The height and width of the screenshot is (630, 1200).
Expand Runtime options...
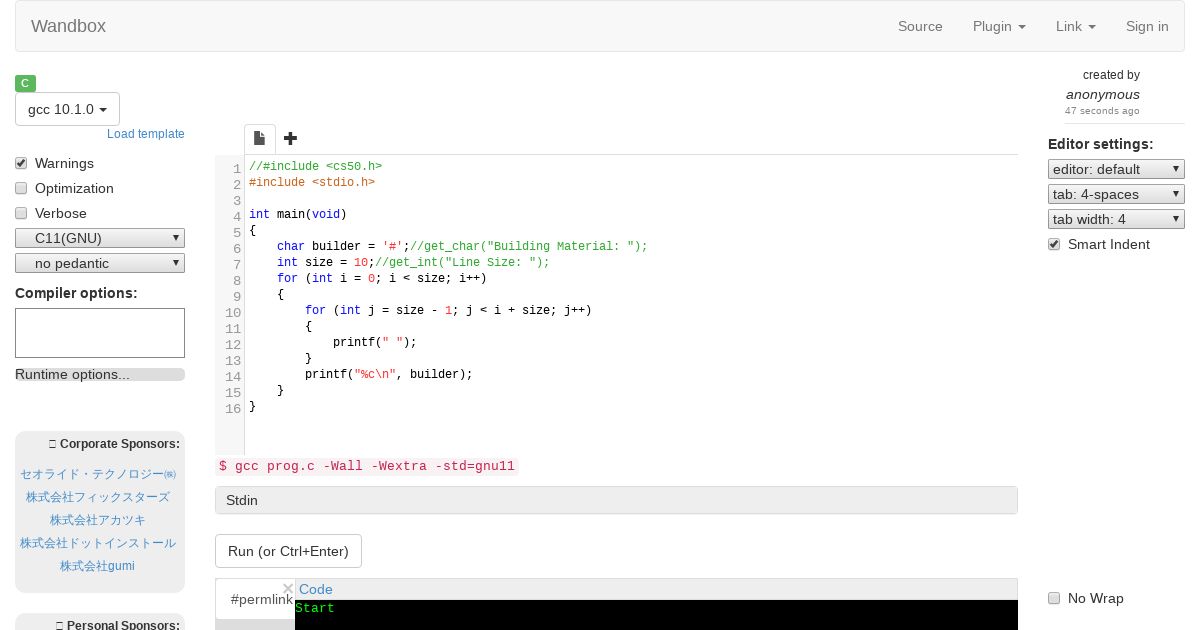coord(100,374)
